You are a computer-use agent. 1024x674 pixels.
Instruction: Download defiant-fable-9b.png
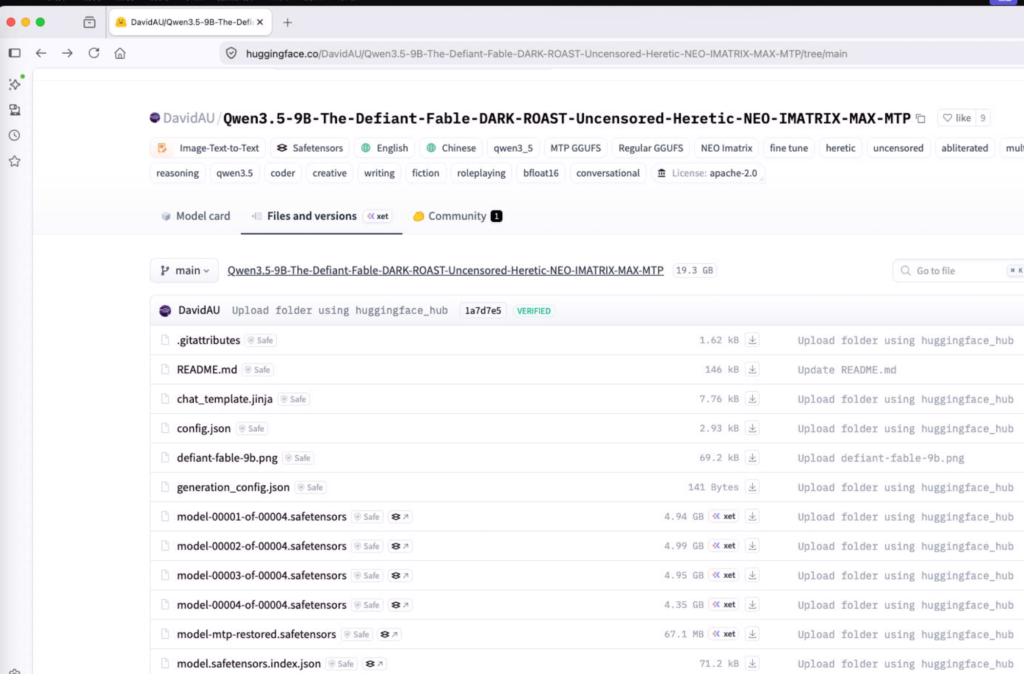pos(752,458)
